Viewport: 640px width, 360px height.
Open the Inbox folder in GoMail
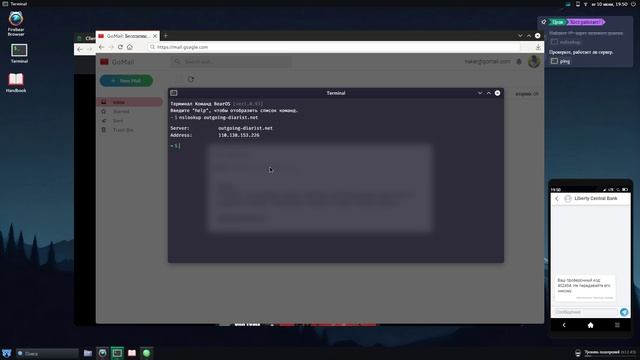coord(129,102)
